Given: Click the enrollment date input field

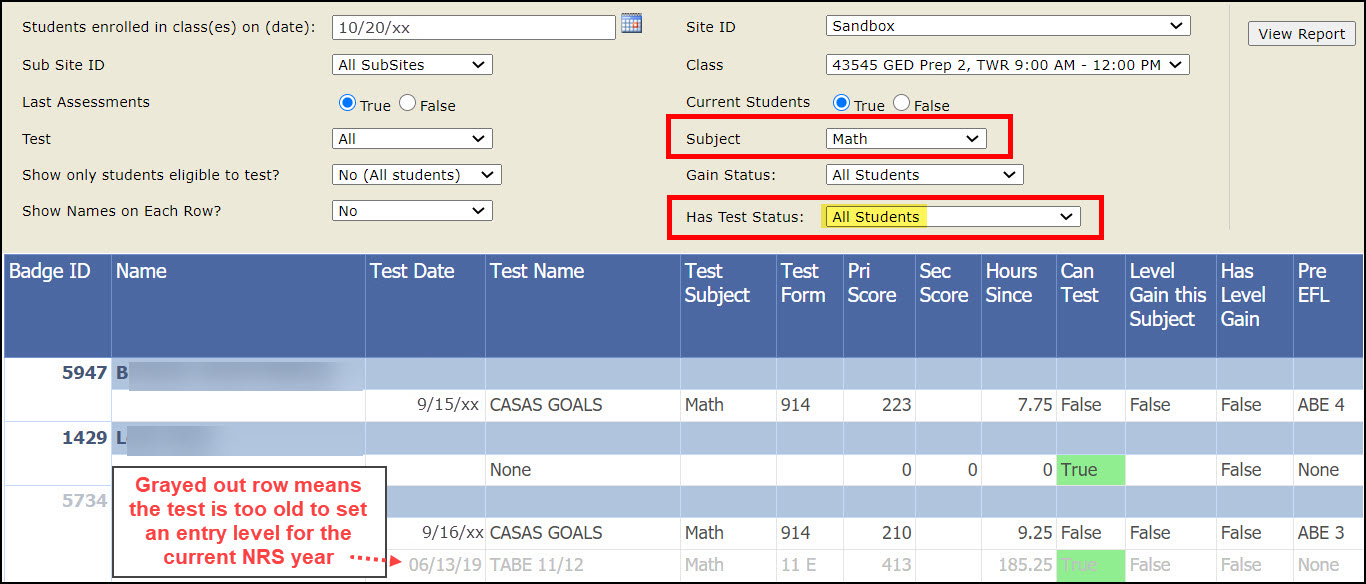Looking at the screenshot, I should [473, 26].
